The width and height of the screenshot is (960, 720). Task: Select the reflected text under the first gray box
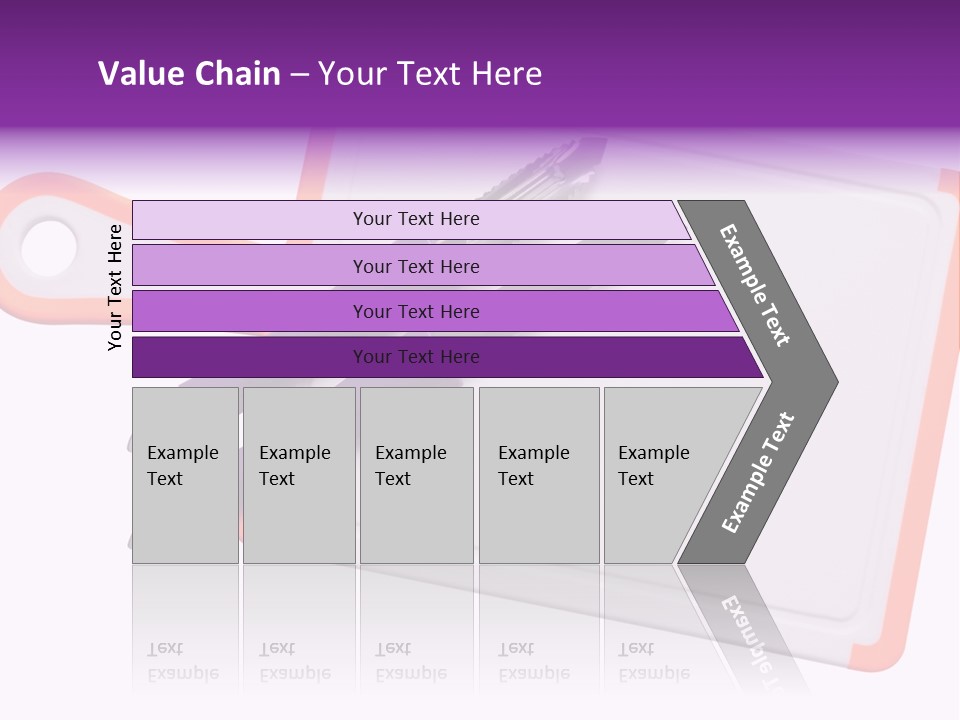click(x=183, y=661)
